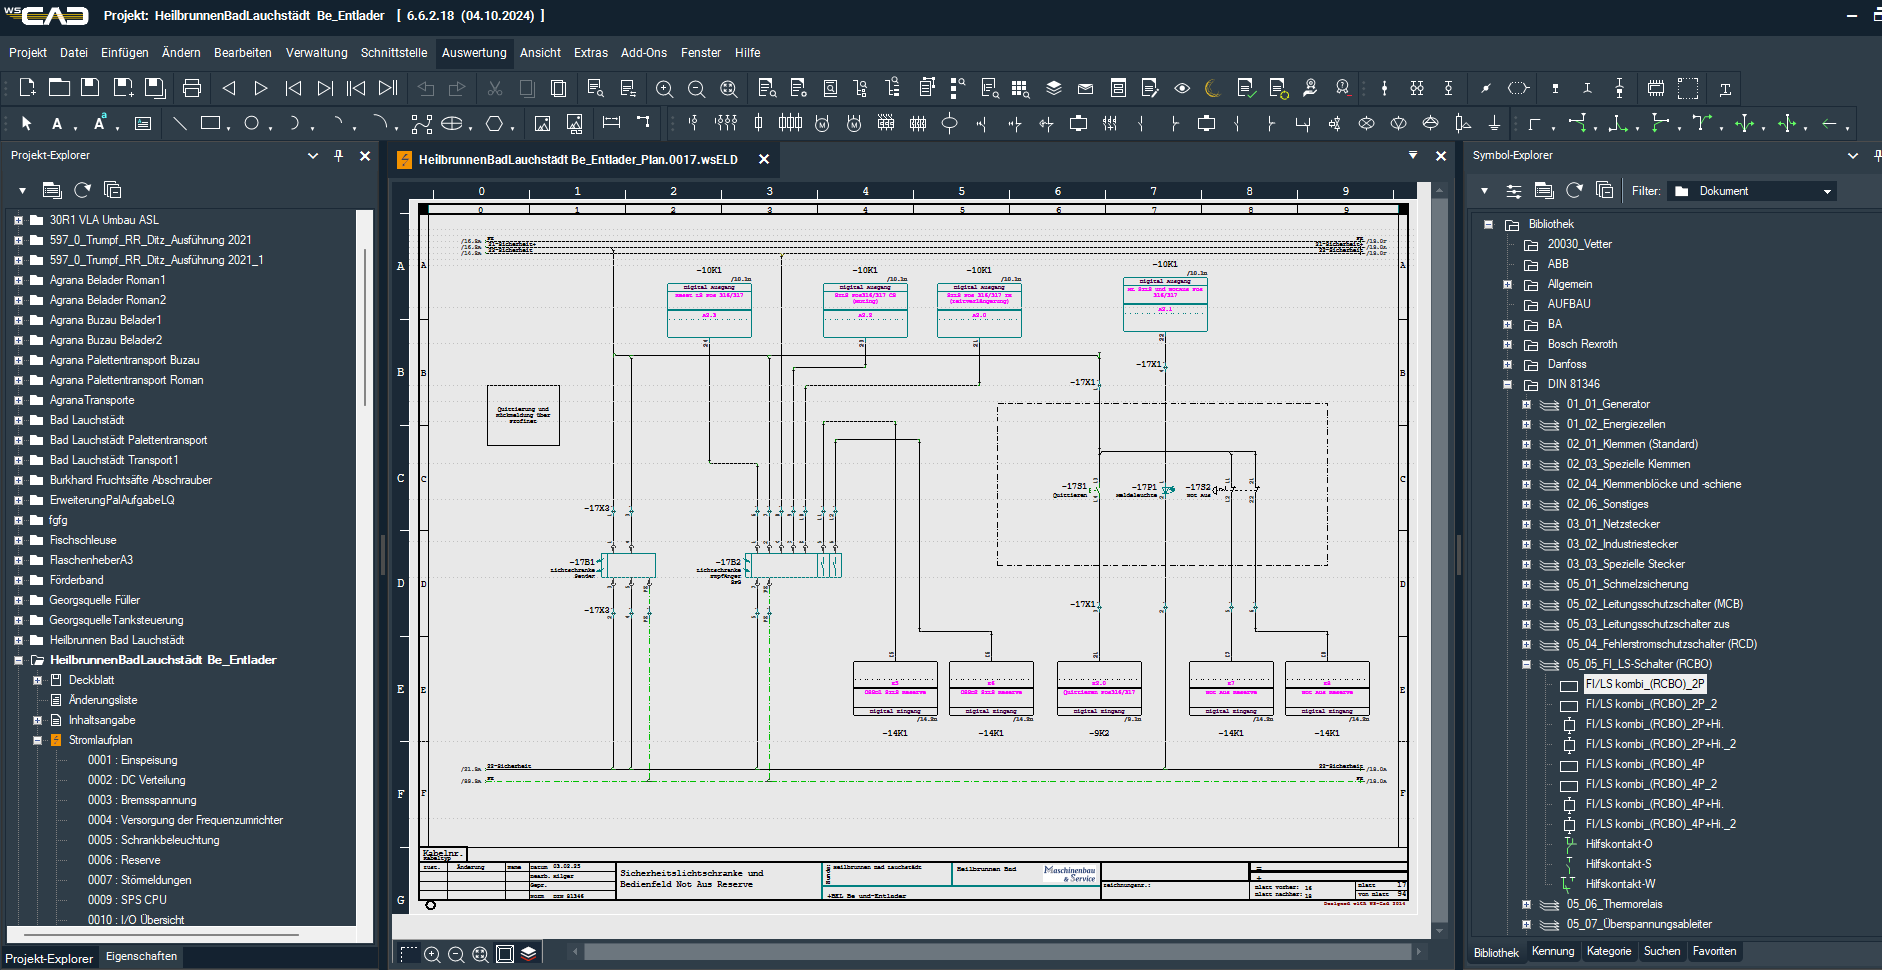Click the insert image icon
The image size is (1882, 970).
[x=542, y=124]
